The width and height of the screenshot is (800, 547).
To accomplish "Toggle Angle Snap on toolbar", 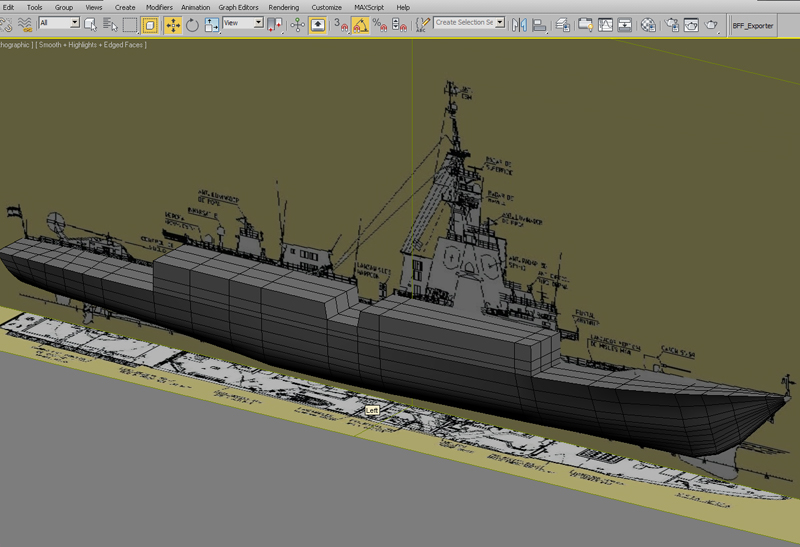I will click(361, 25).
